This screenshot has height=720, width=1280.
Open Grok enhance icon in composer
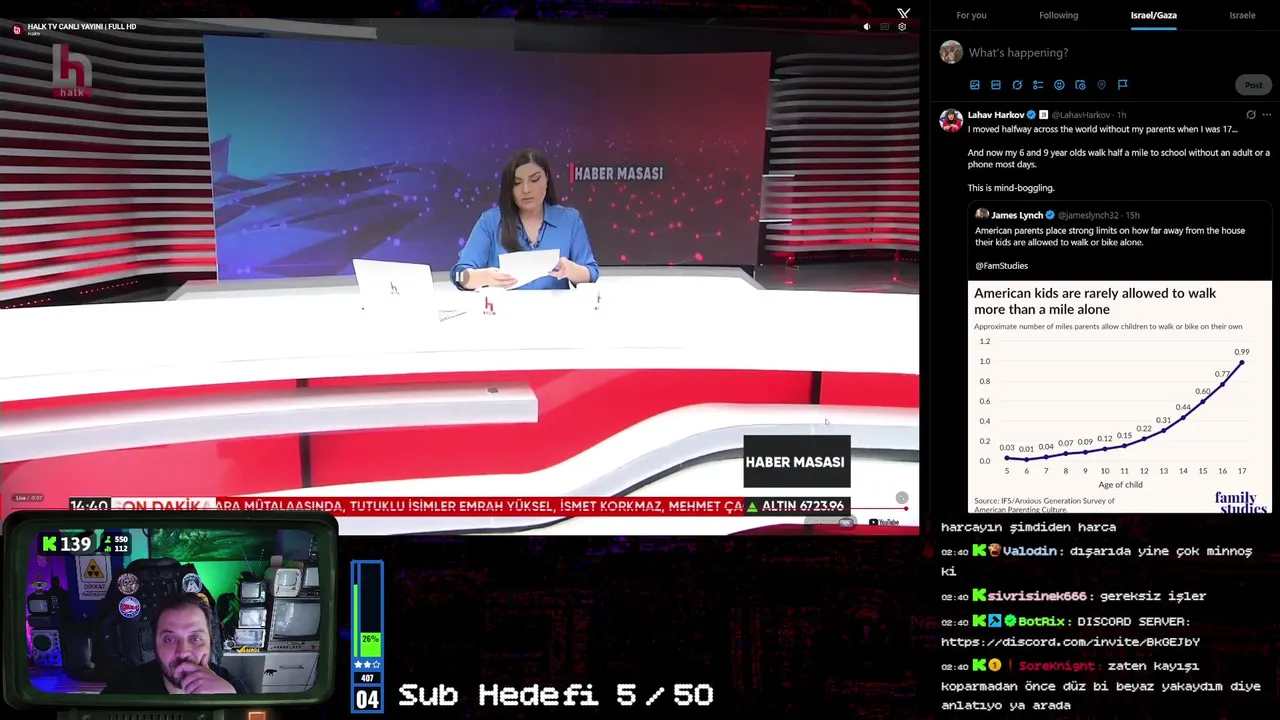point(1017,85)
